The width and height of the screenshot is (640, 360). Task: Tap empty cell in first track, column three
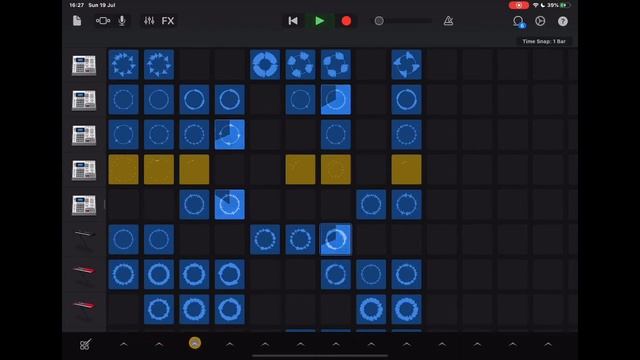click(194, 64)
